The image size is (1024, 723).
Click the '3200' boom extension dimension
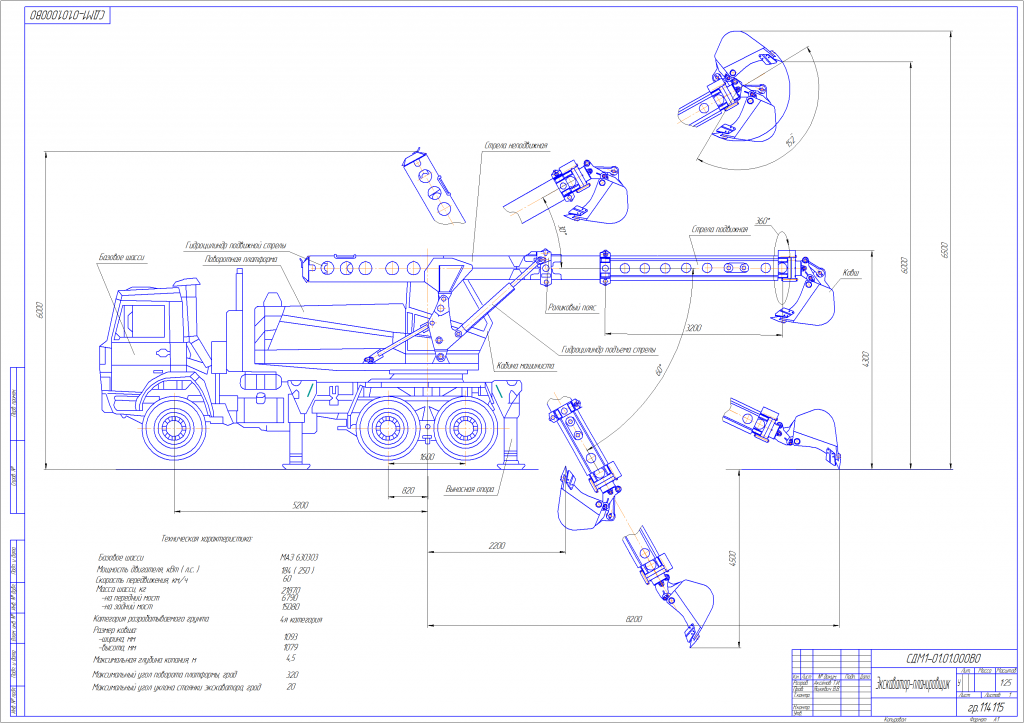(694, 328)
